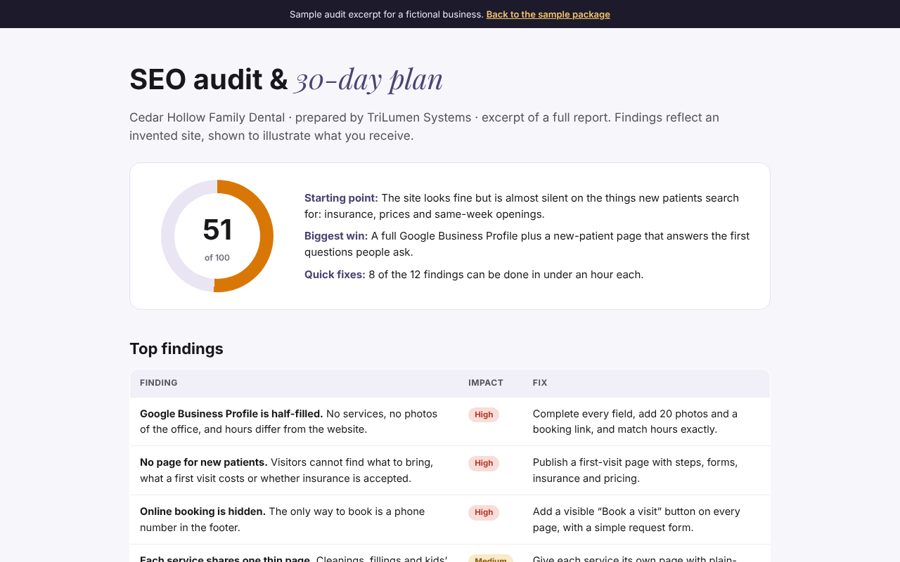
Task: Select the Starting point label
Action: coord(341,198)
